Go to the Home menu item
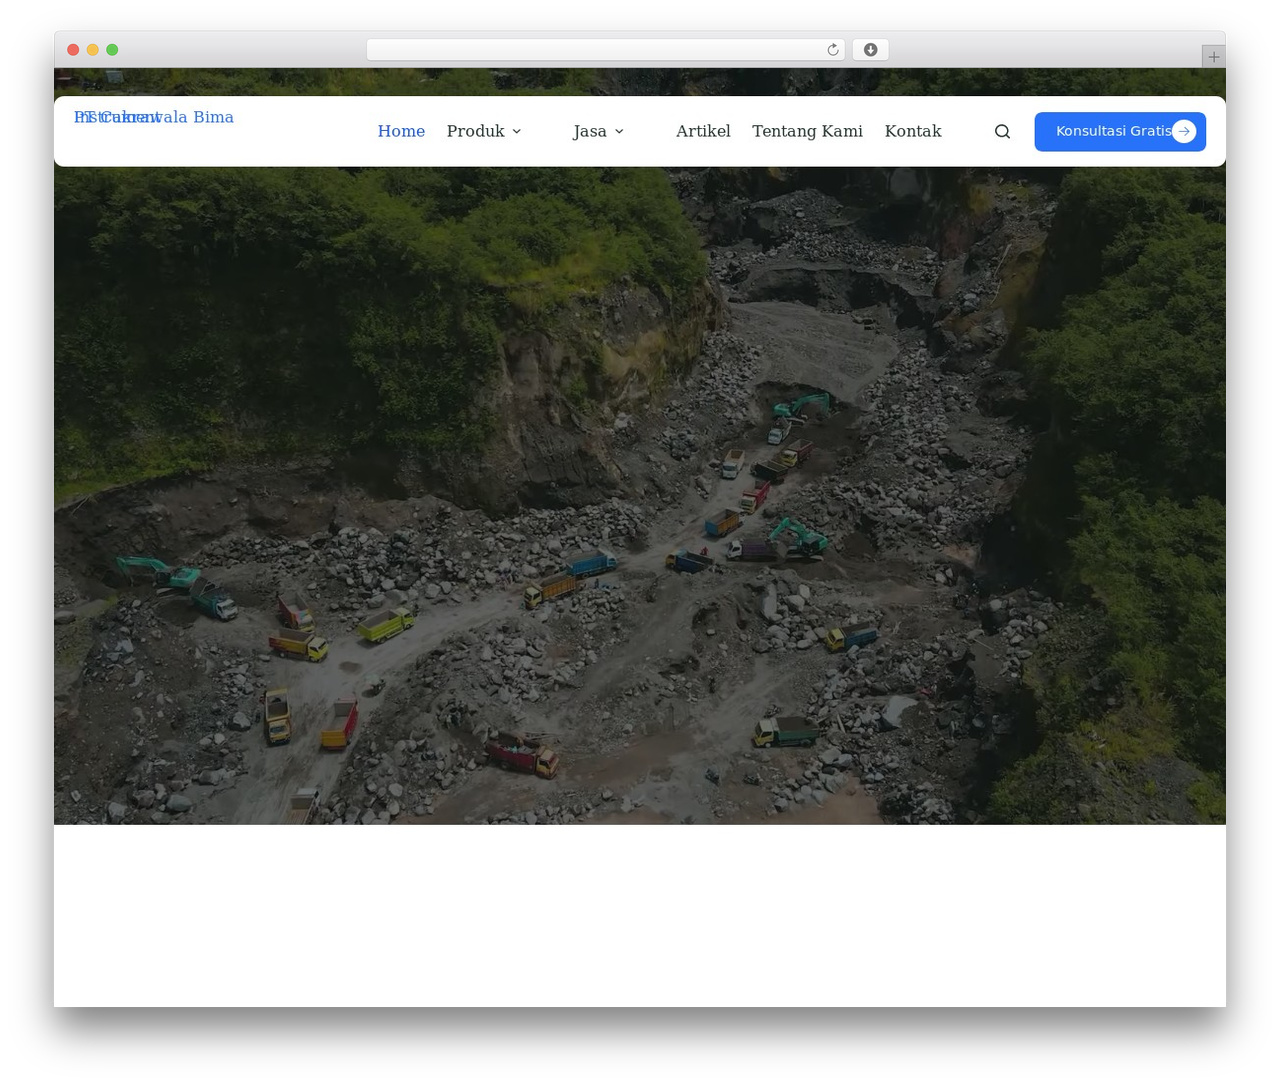This screenshot has width=1280, height=1084. point(401,131)
